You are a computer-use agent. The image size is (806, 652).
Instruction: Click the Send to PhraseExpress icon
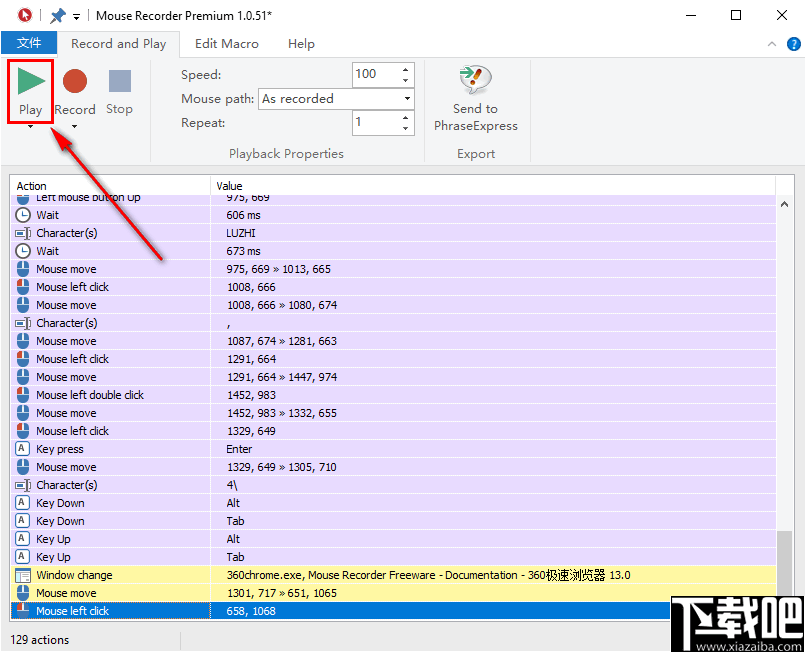click(475, 79)
